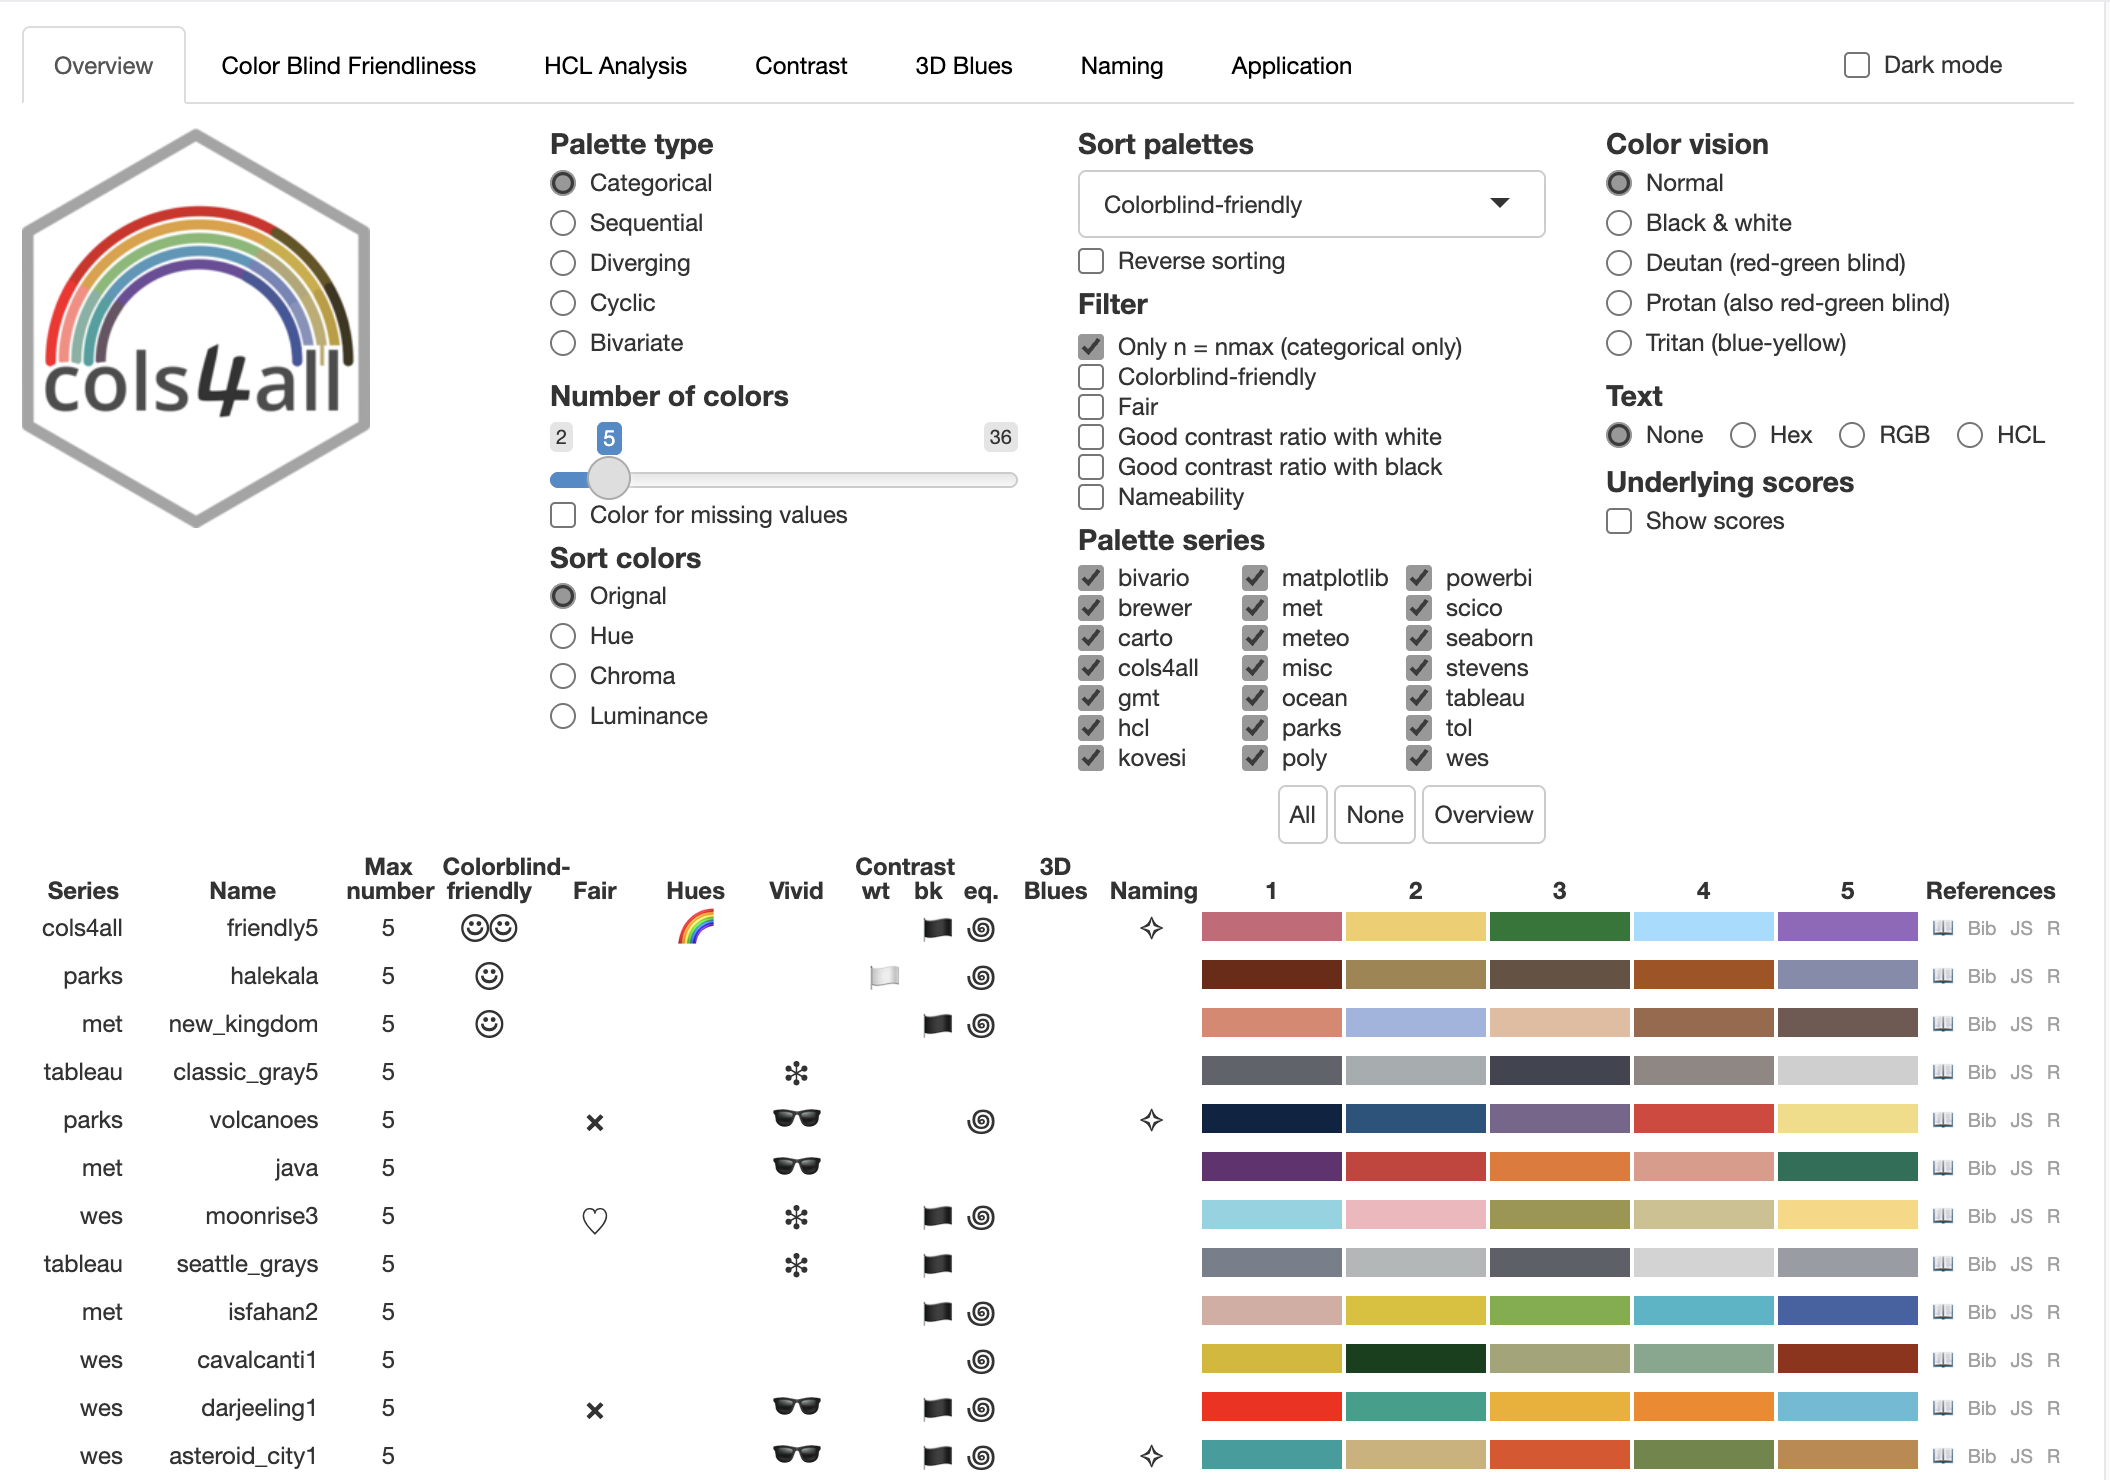Click the white flag contrast icon for halekala
2110x1480 pixels.
click(x=884, y=976)
